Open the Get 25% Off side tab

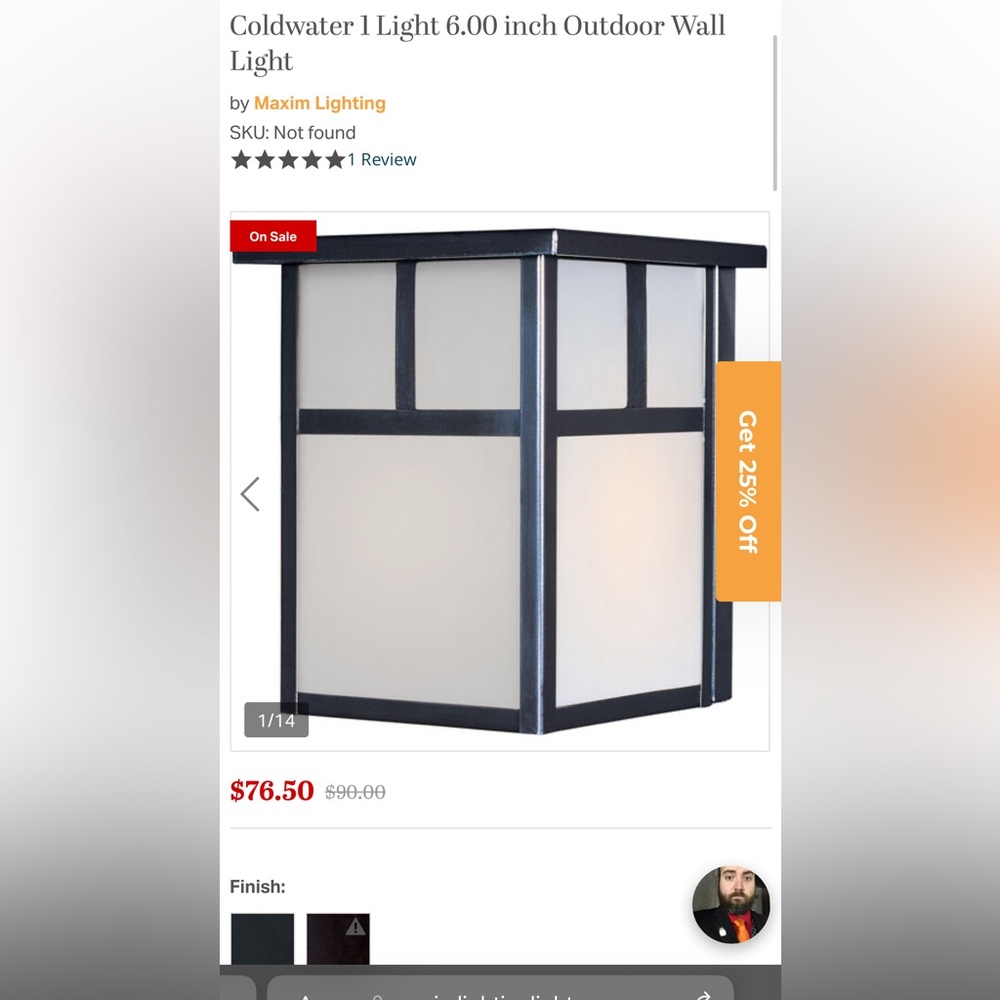(x=748, y=481)
